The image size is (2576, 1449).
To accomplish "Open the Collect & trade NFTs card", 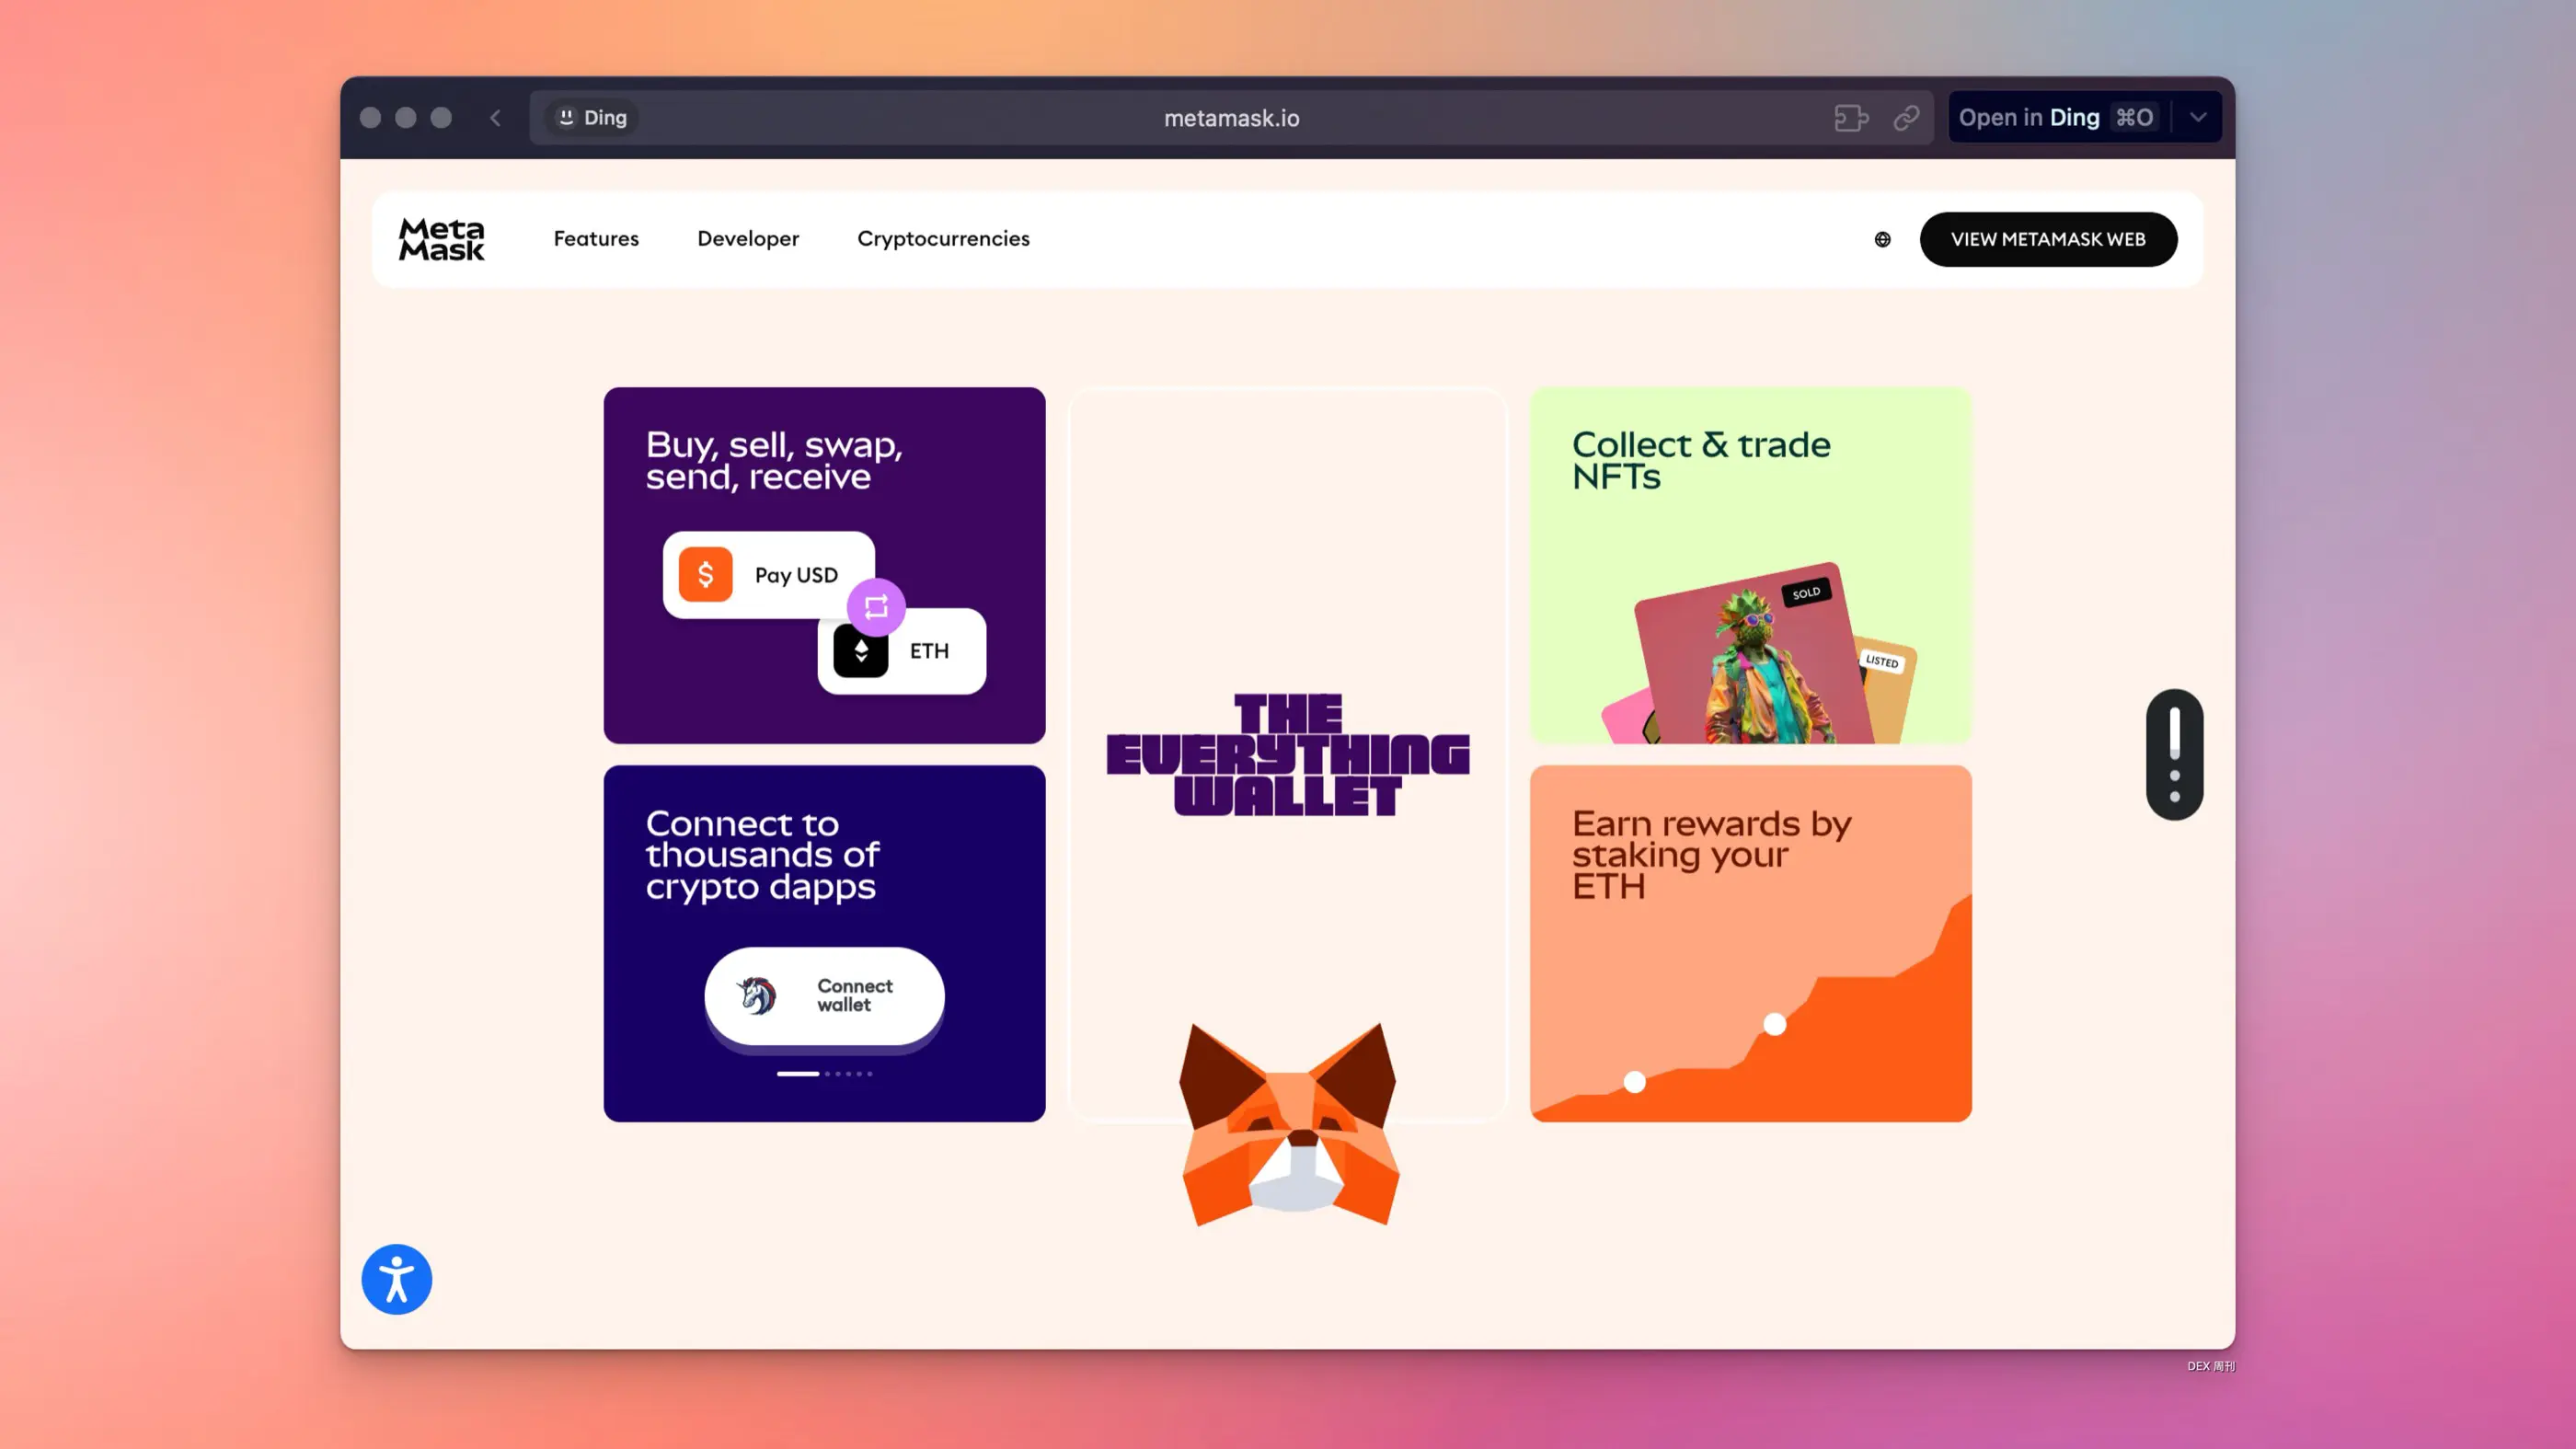I will 1750,565.
